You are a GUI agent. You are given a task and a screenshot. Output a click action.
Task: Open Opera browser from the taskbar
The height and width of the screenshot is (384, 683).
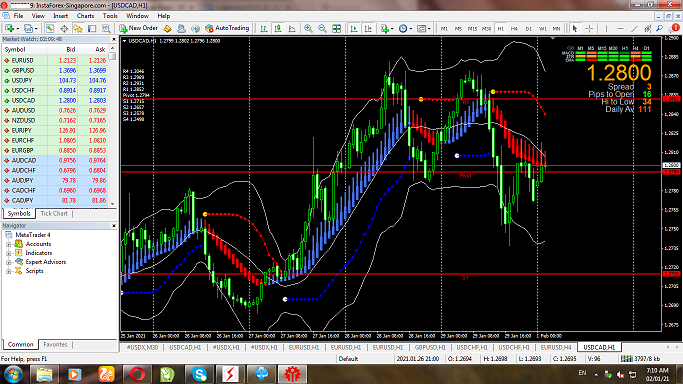pos(137,374)
